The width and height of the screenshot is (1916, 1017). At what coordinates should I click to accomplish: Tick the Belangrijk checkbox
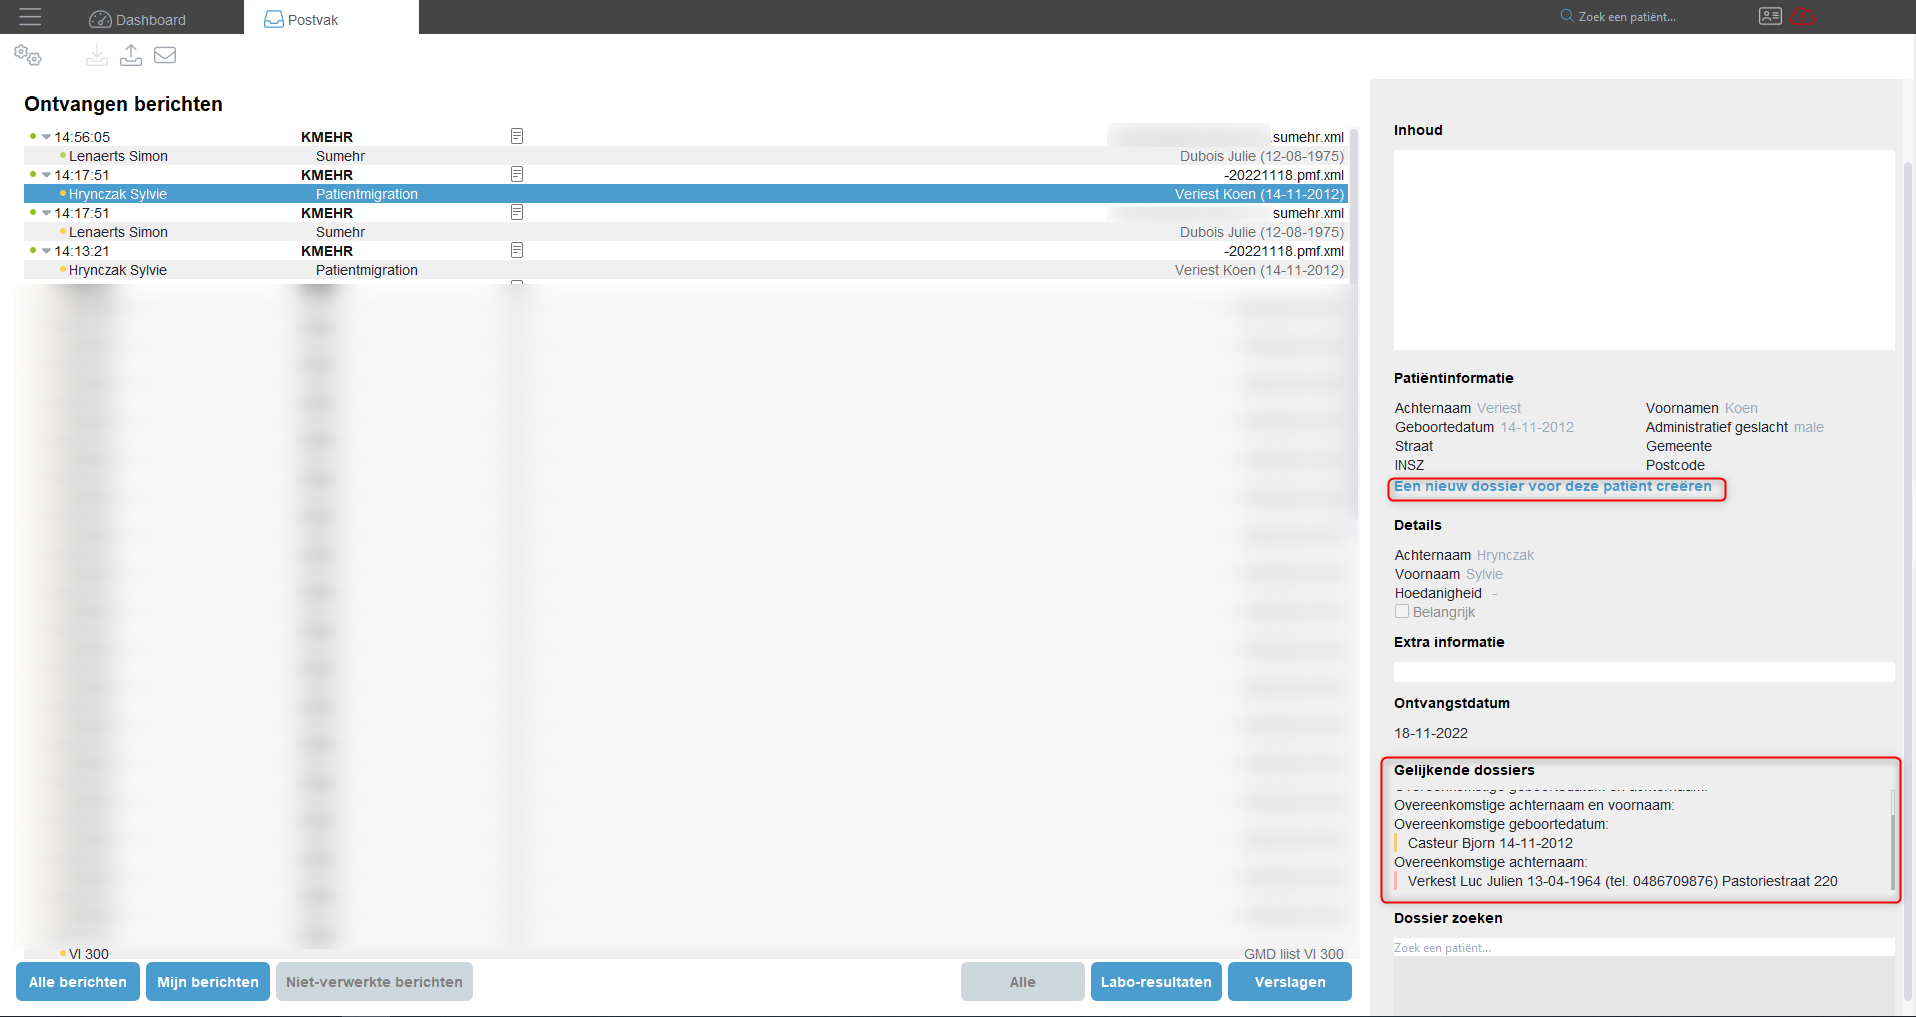pyautogui.click(x=1402, y=611)
